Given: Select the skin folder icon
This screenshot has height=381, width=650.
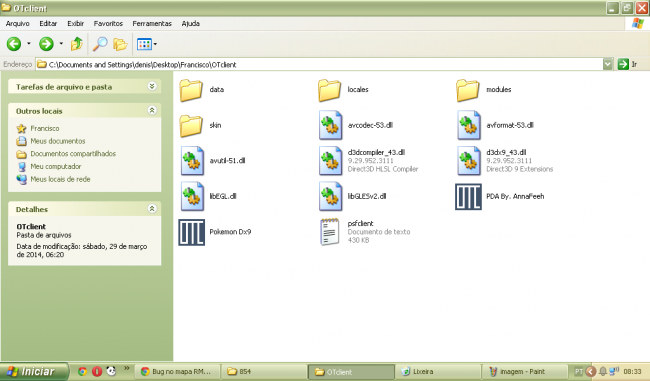Looking at the screenshot, I should point(191,126).
